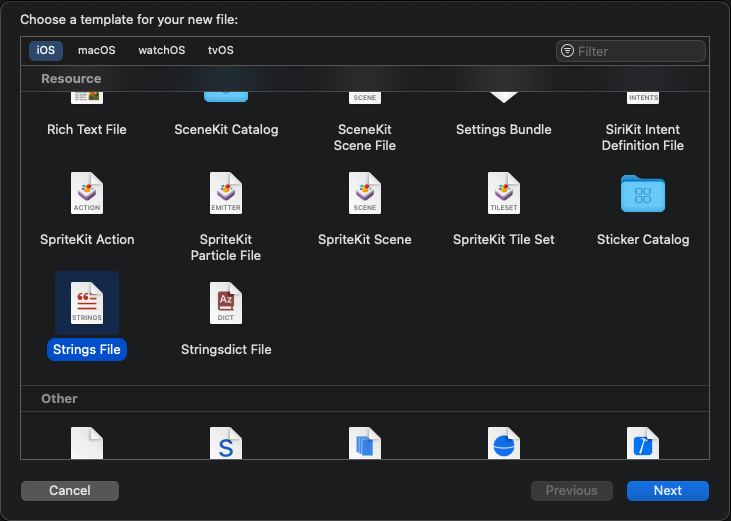731x521 pixels.
Task: Cancel the new file dialog
Action: (x=70, y=491)
